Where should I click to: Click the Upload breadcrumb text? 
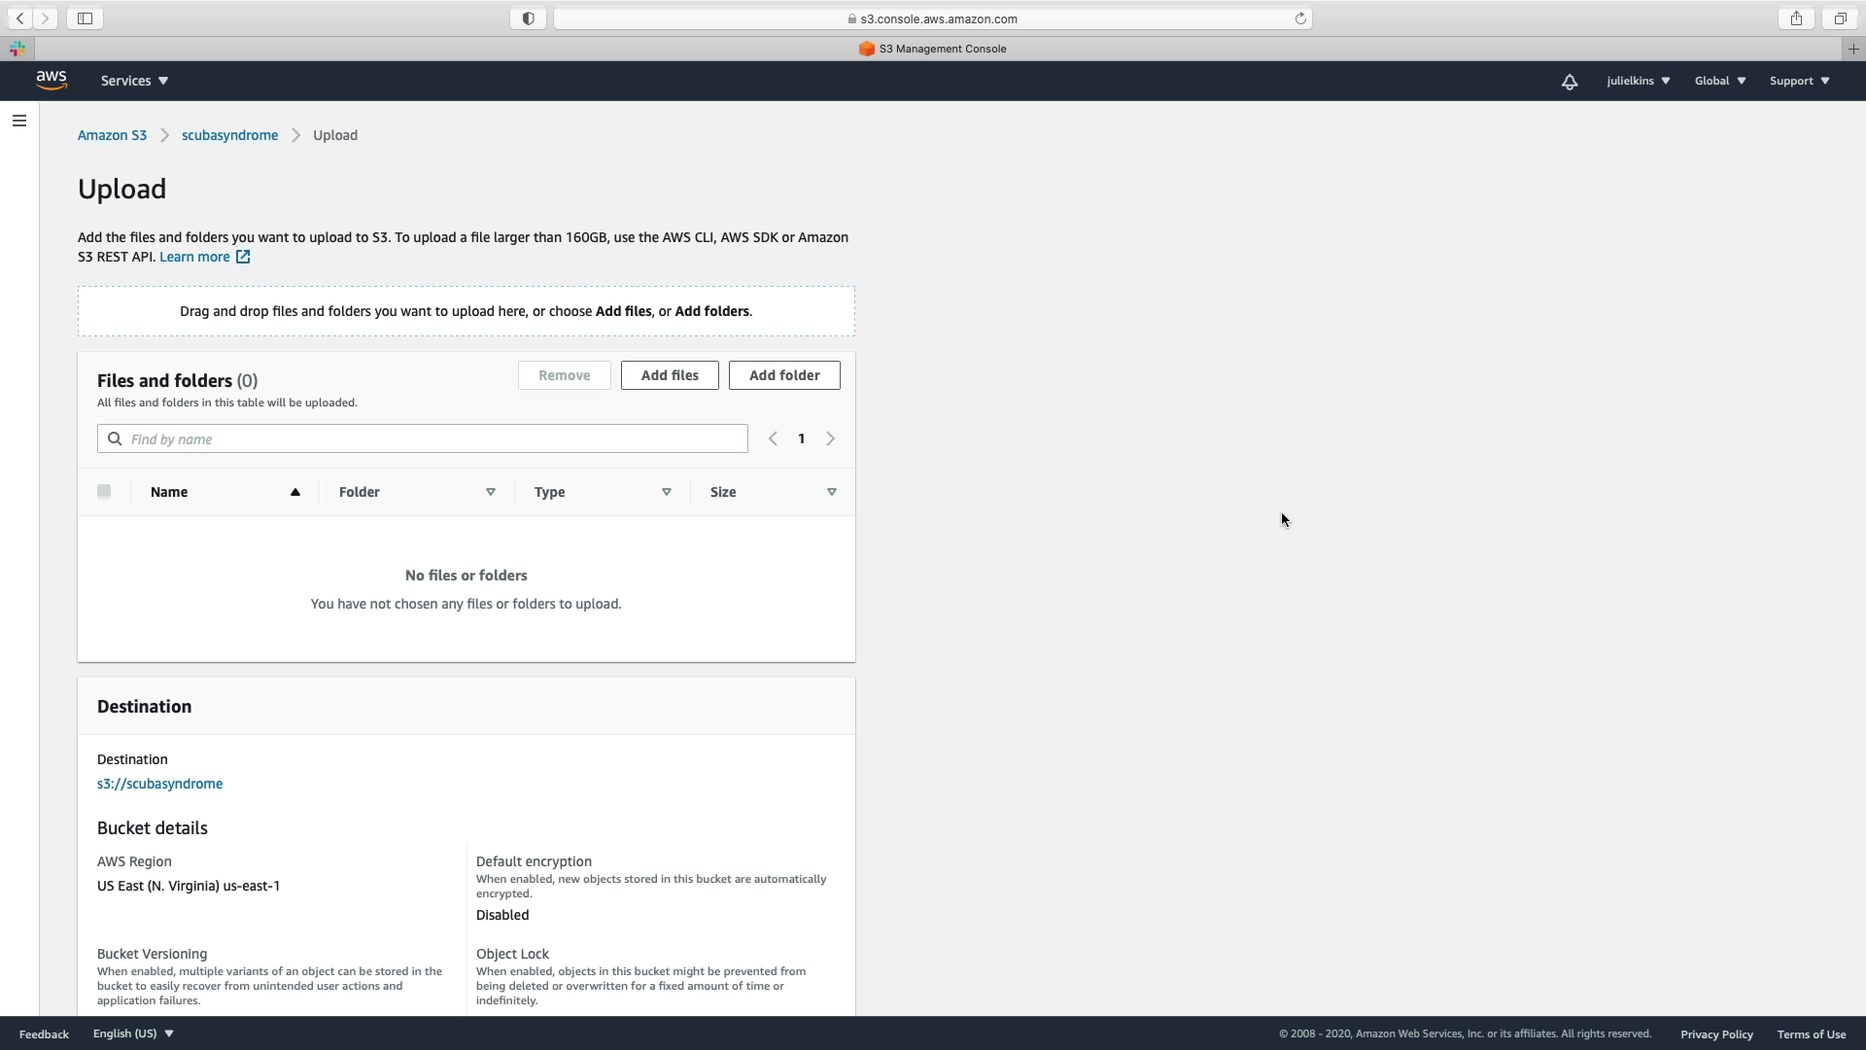click(x=335, y=135)
